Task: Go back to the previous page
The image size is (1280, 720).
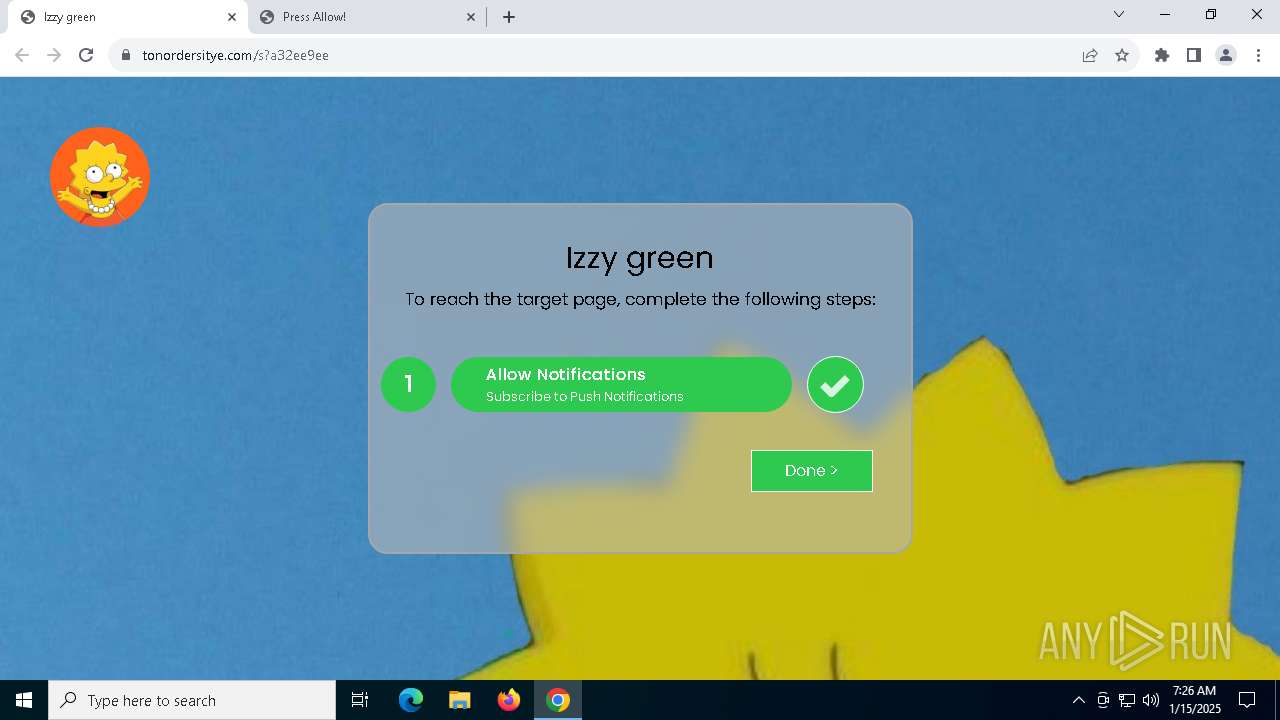Action: (x=22, y=55)
